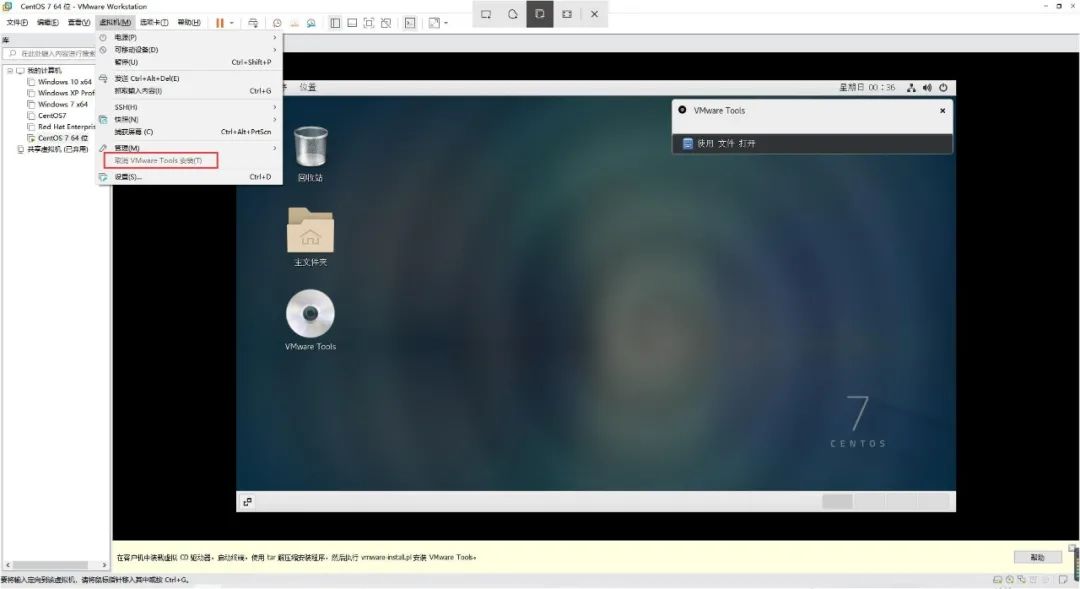Image resolution: width=1080 pixels, height=589 pixels.
Task: Click the first device icon in the VMware status bar
Action: (x=997, y=580)
